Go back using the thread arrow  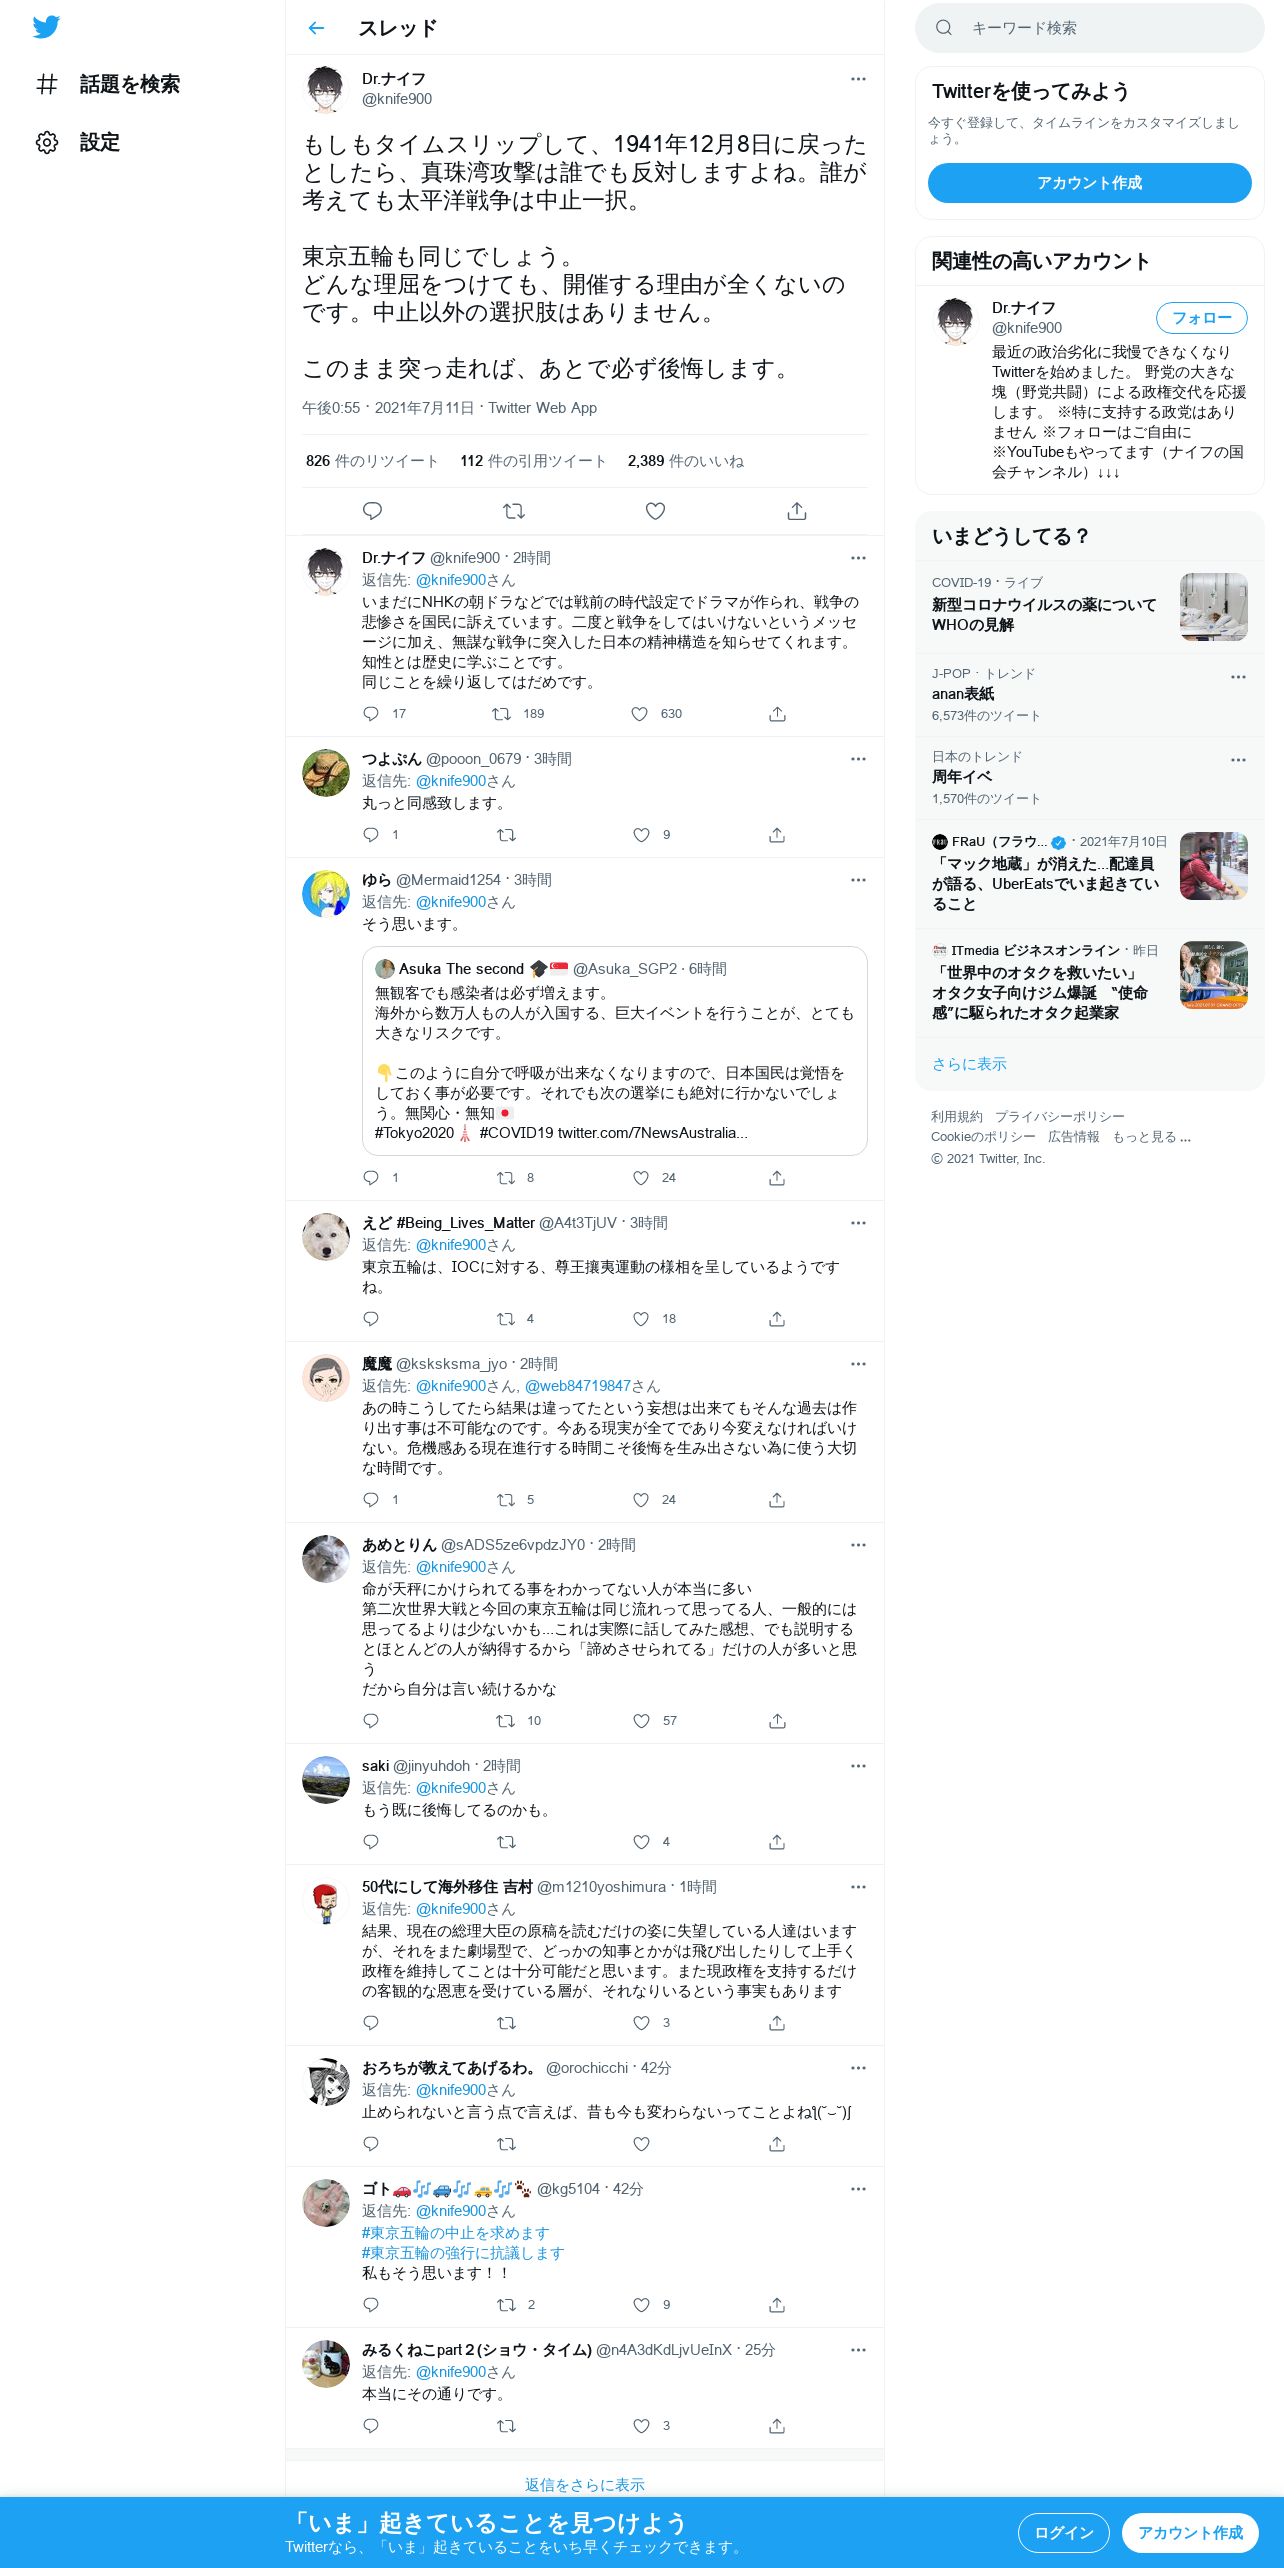coord(317,28)
